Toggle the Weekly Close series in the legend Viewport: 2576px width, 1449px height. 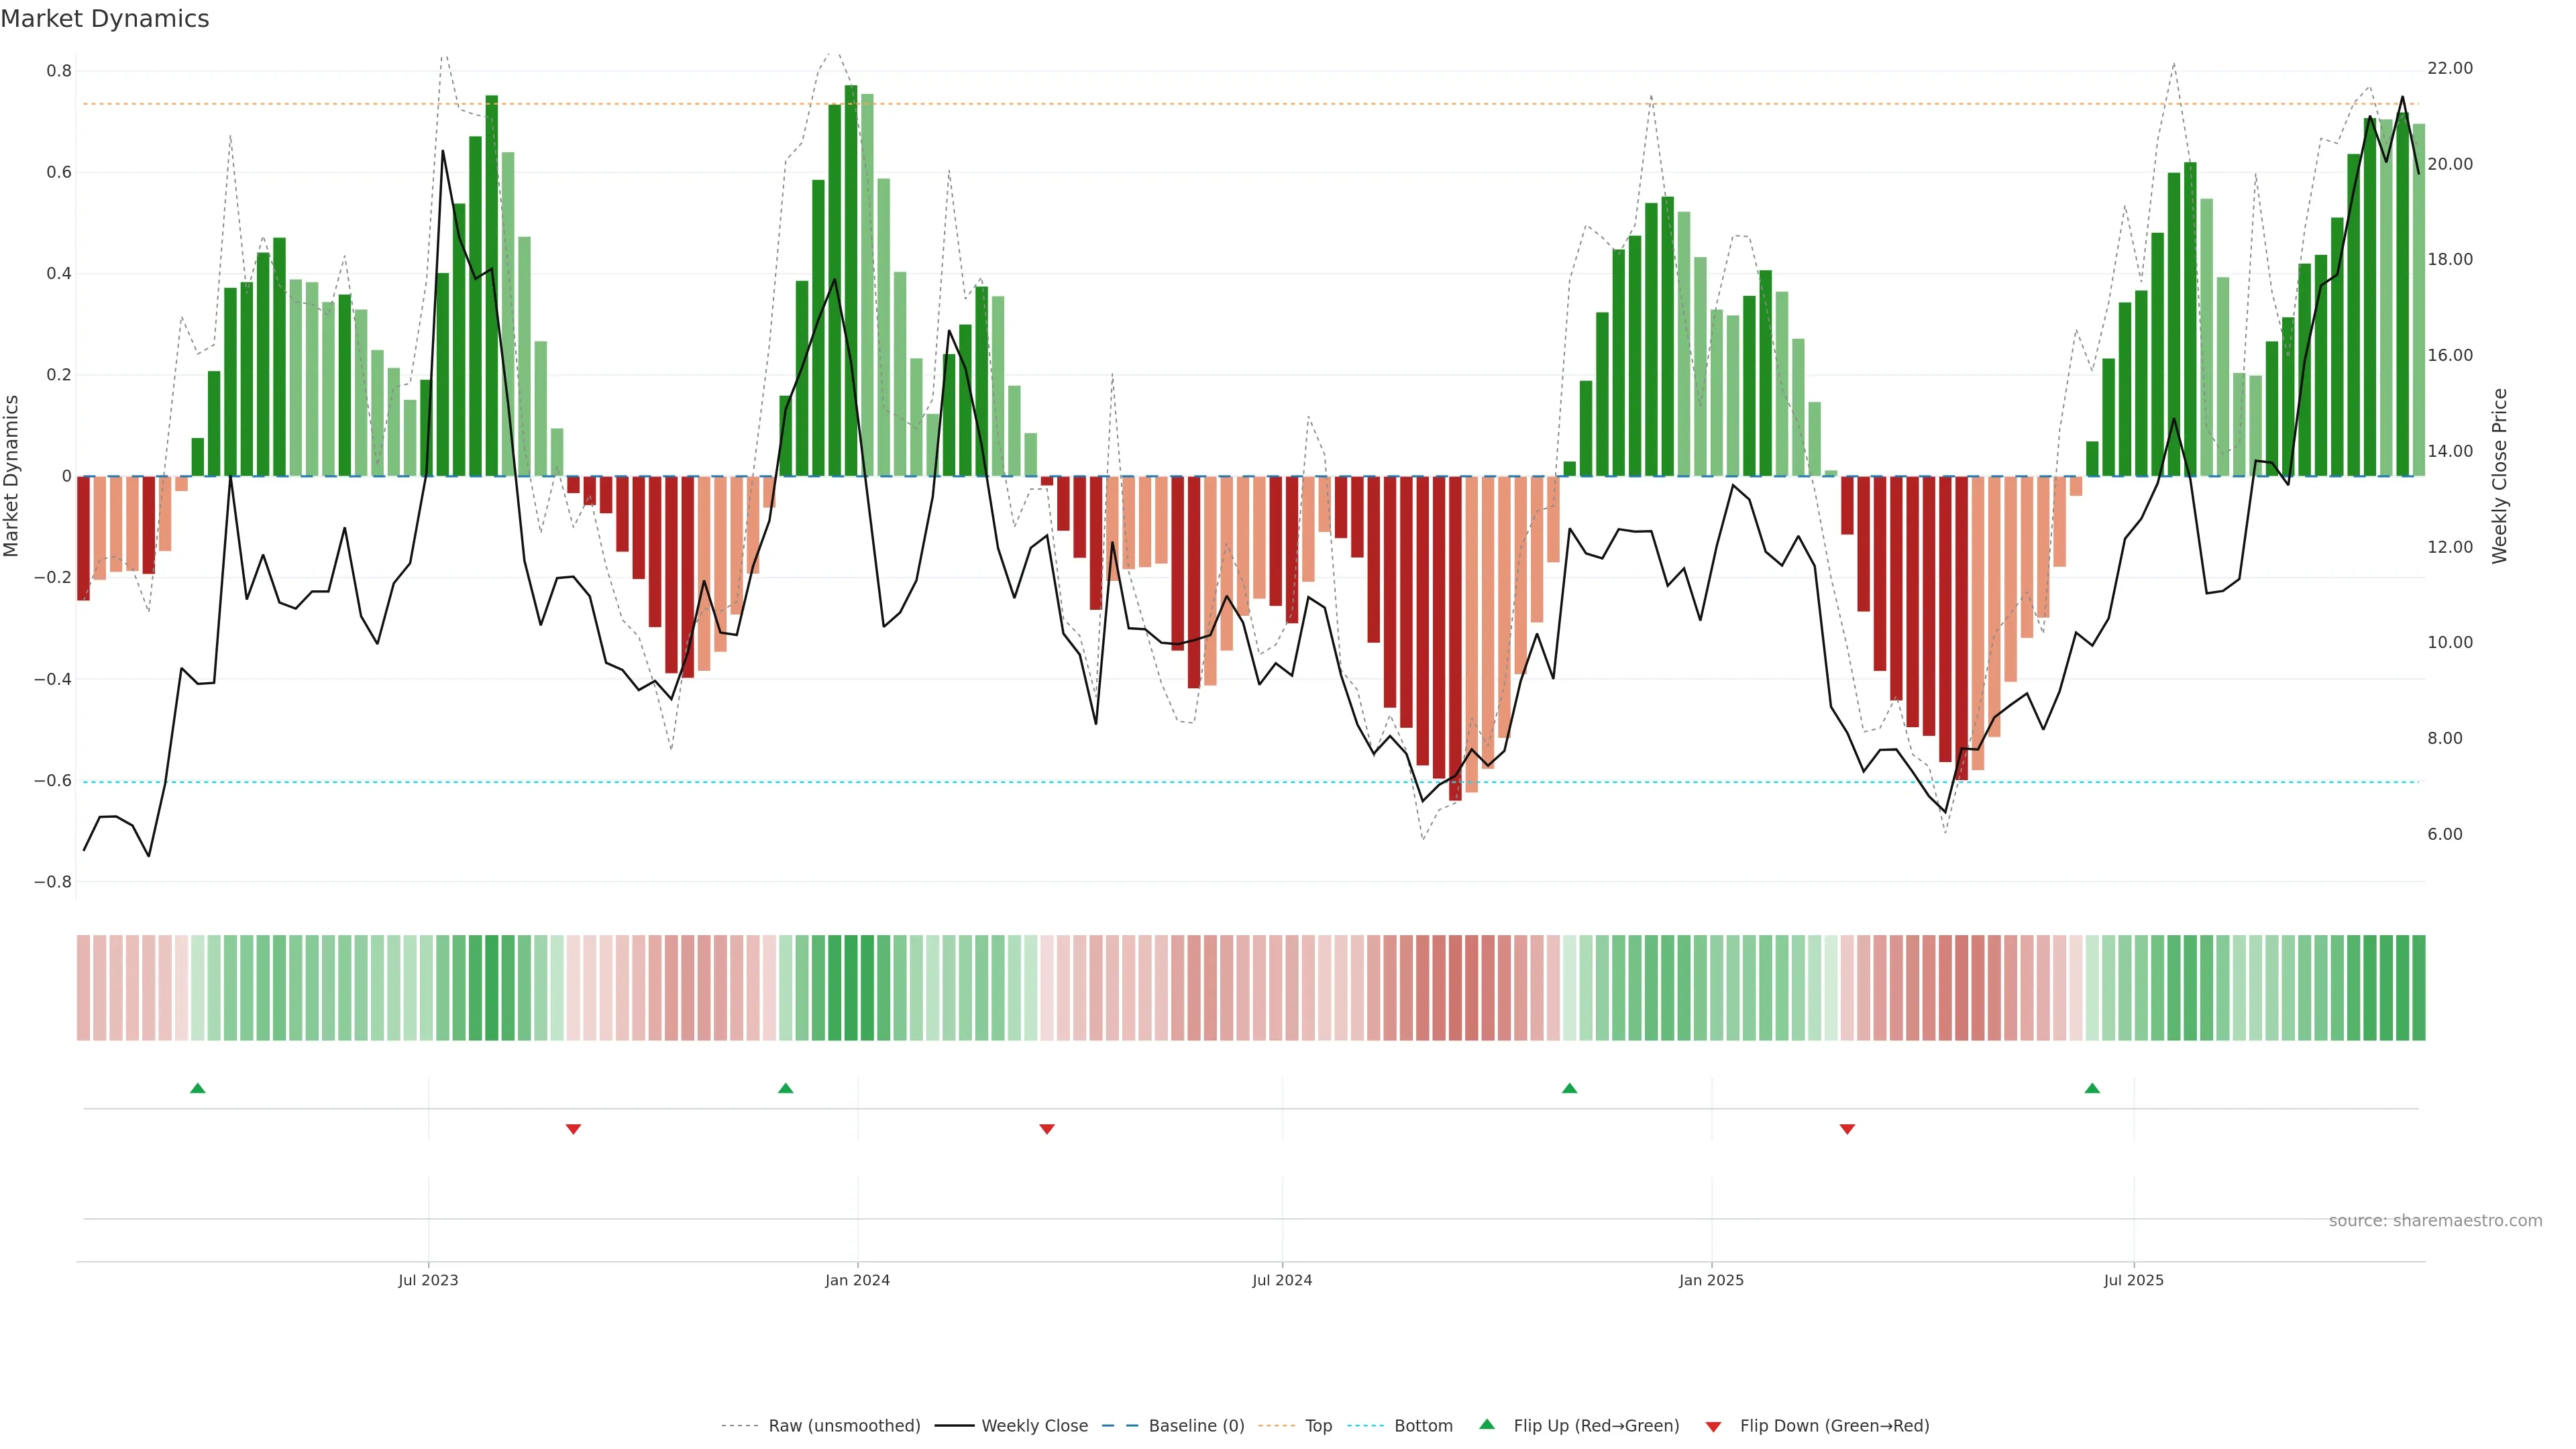pos(1034,1426)
